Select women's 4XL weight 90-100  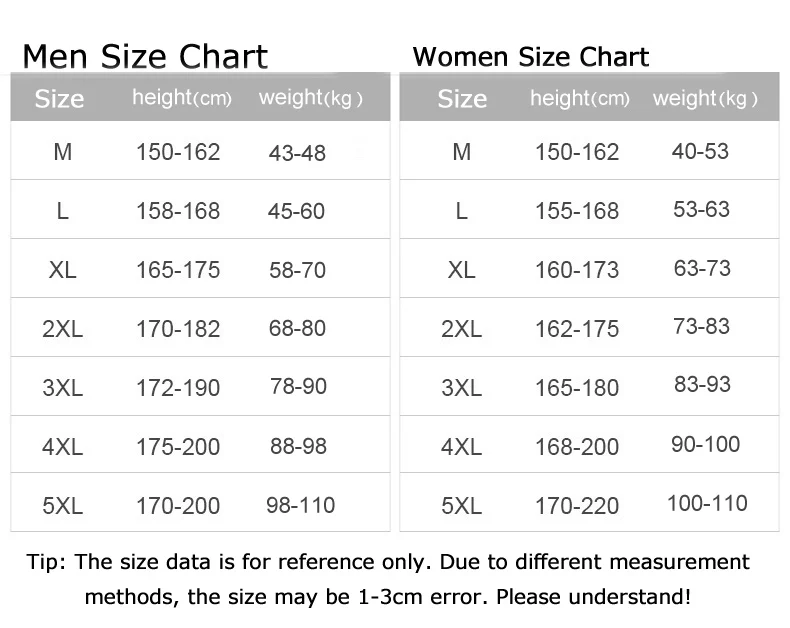pyautogui.click(x=705, y=444)
